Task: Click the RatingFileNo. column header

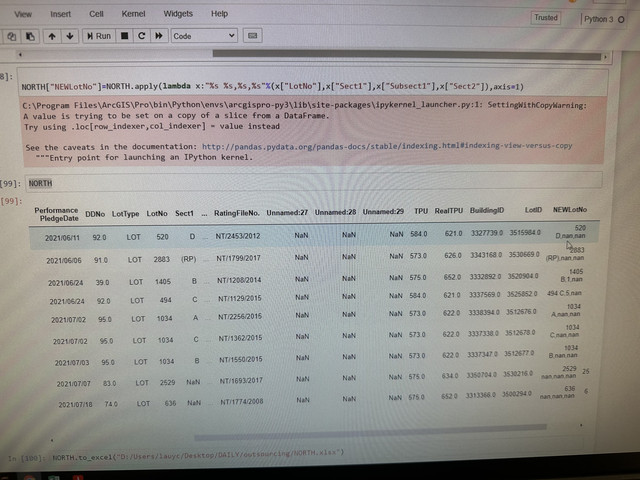Action: coord(237,213)
